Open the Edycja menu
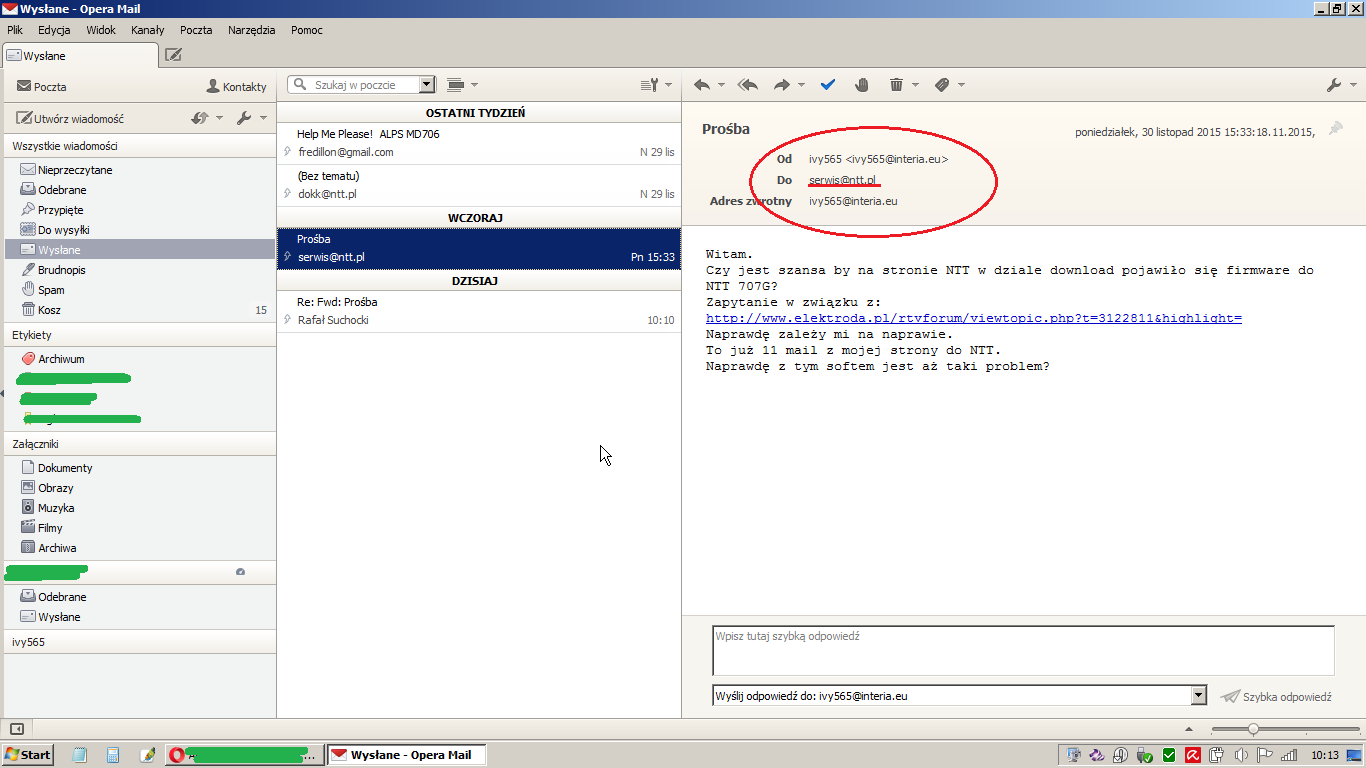1366x768 pixels. 54,30
